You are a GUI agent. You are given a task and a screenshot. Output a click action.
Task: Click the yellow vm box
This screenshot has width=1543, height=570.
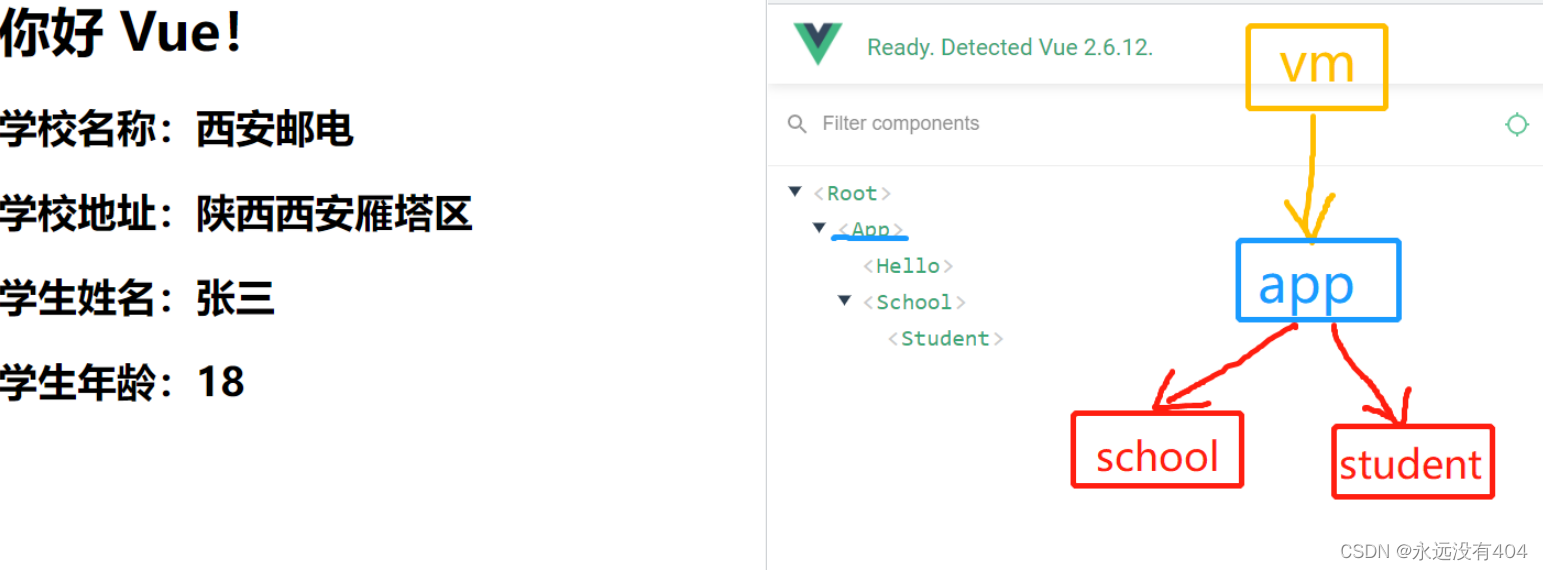tap(1317, 67)
